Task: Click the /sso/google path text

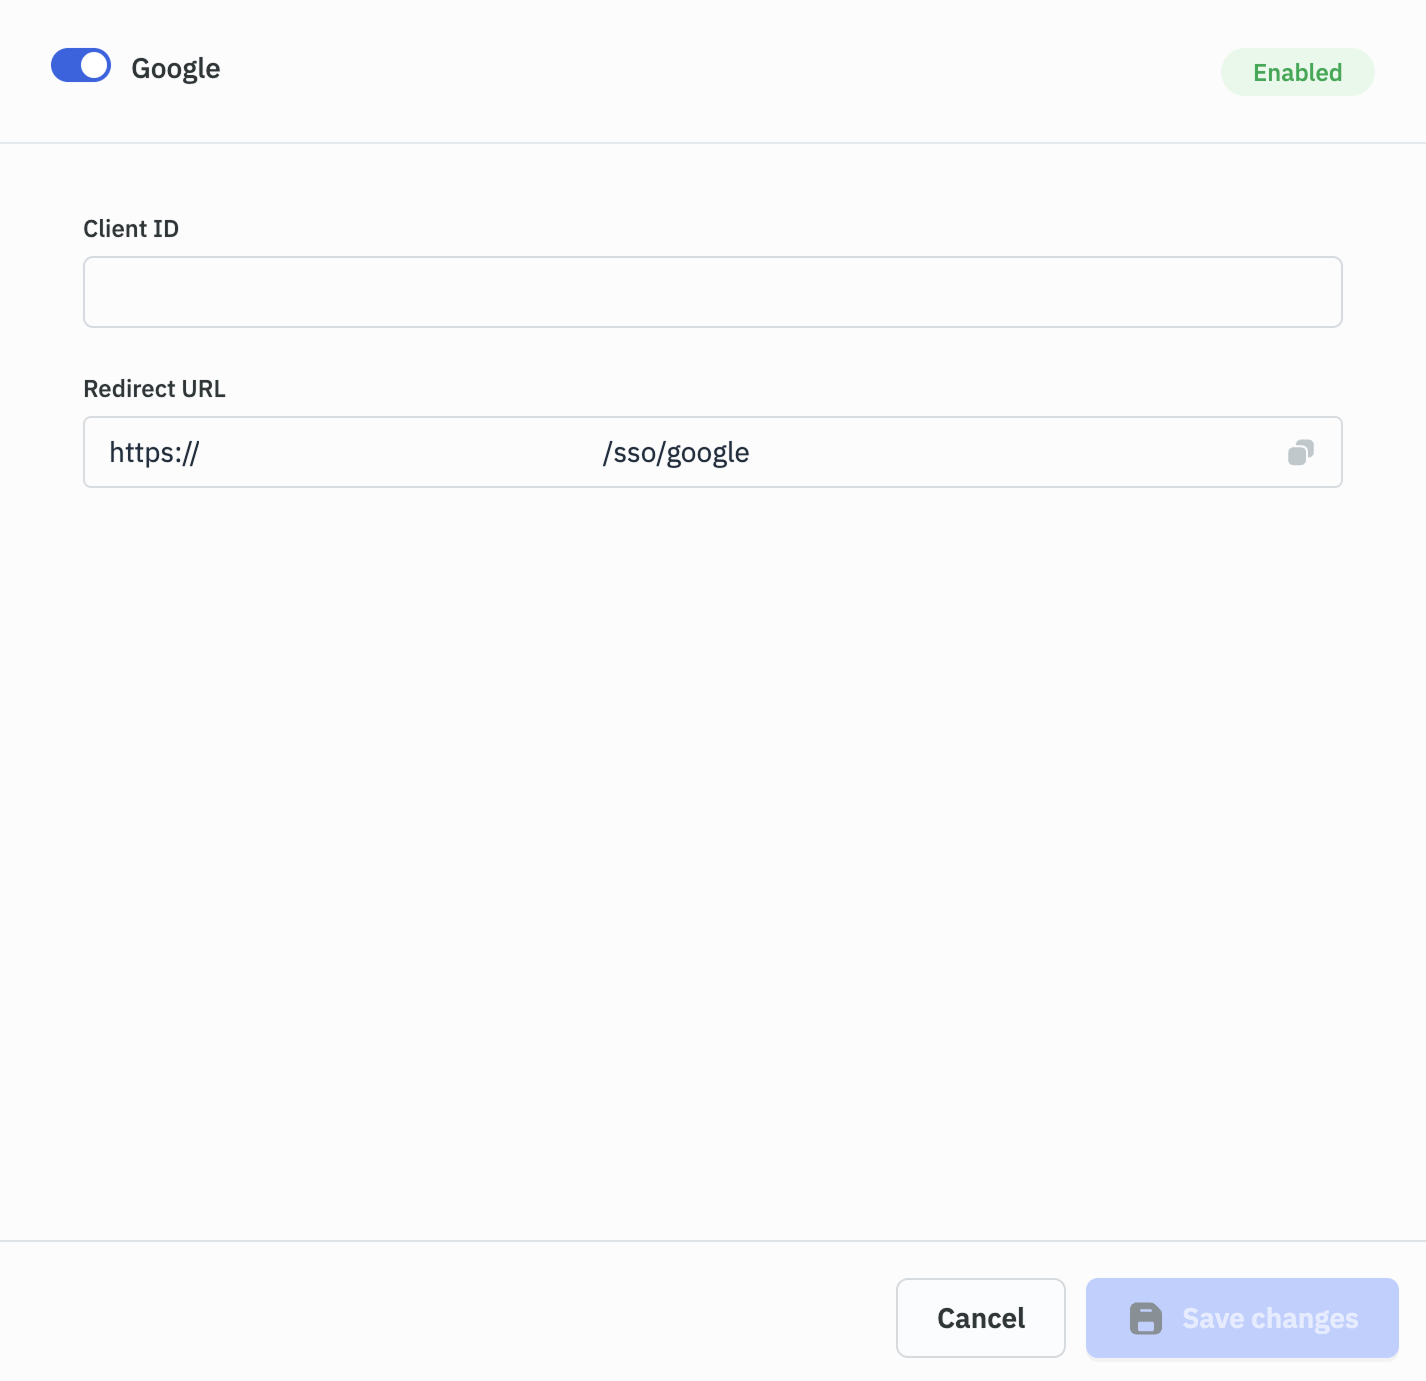Action: (676, 453)
